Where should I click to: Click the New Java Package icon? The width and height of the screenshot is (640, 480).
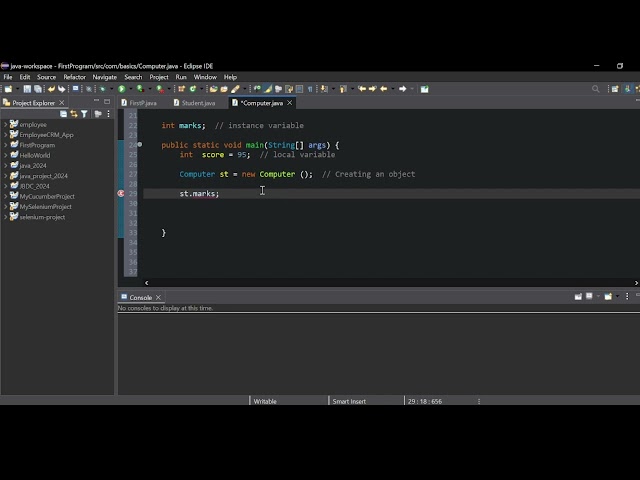coord(182,89)
